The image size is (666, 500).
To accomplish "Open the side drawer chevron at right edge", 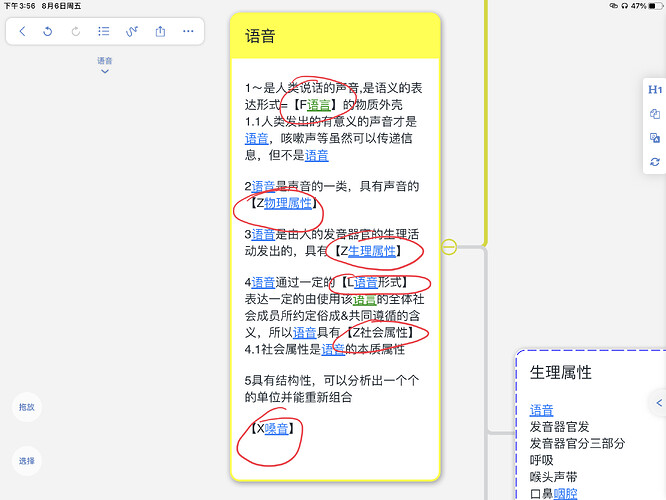I will [659, 403].
